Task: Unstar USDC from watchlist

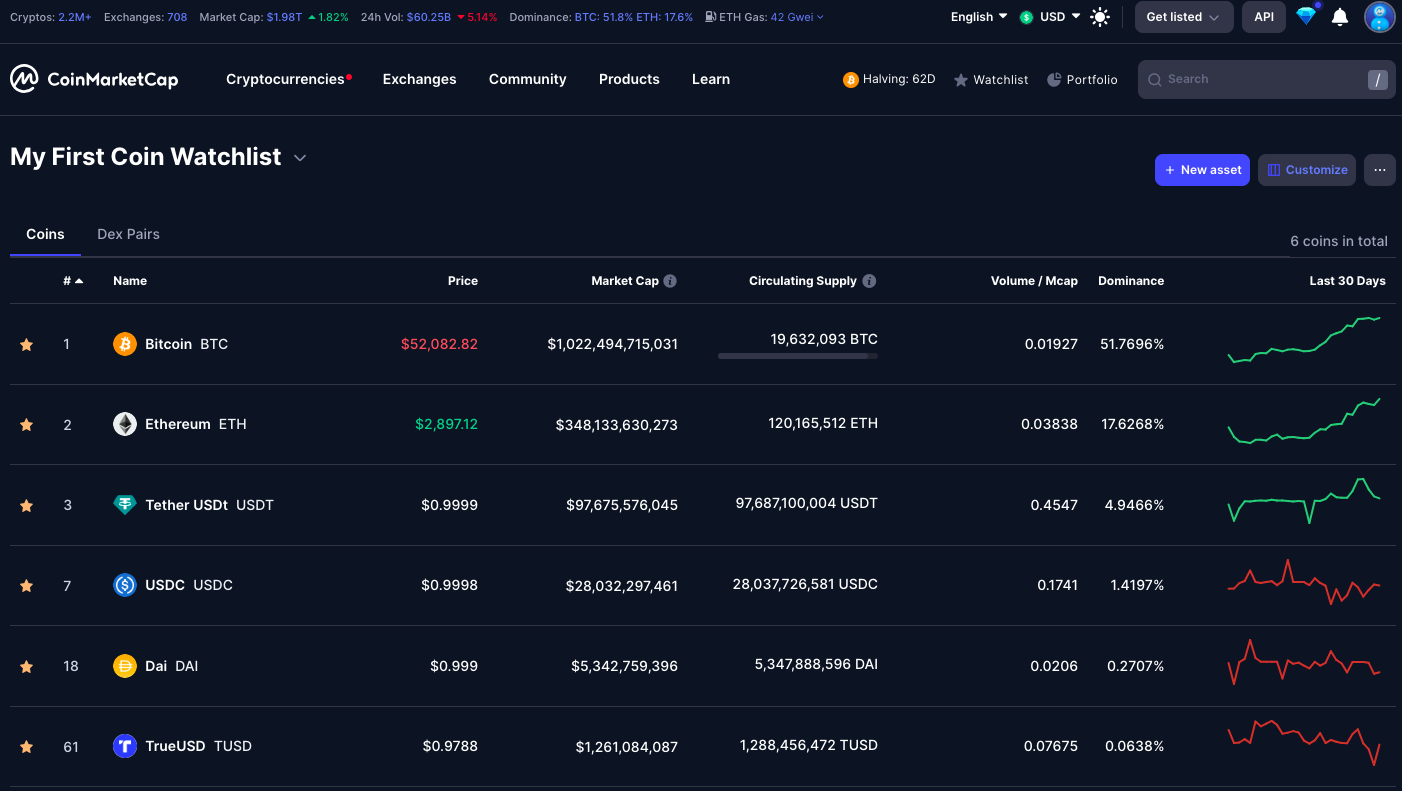Action: coord(26,585)
